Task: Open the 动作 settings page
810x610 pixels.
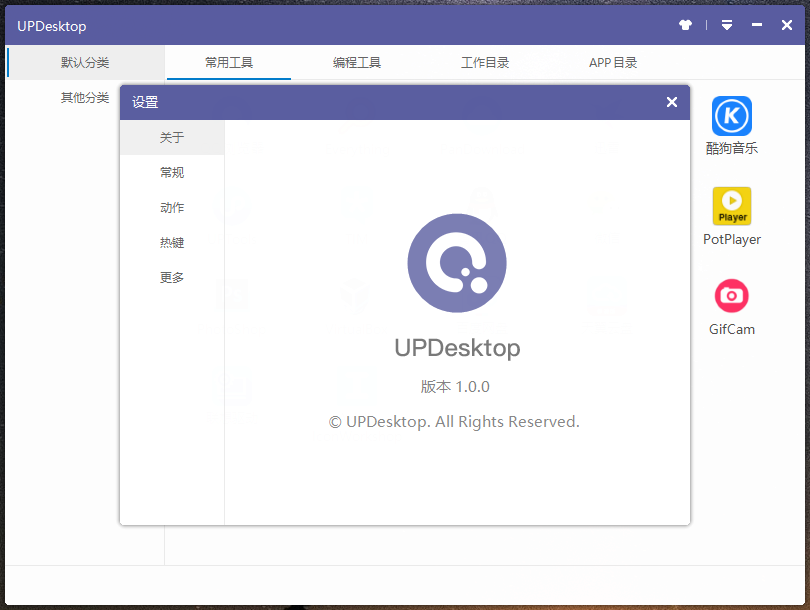Action: click(x=172, y=208)
